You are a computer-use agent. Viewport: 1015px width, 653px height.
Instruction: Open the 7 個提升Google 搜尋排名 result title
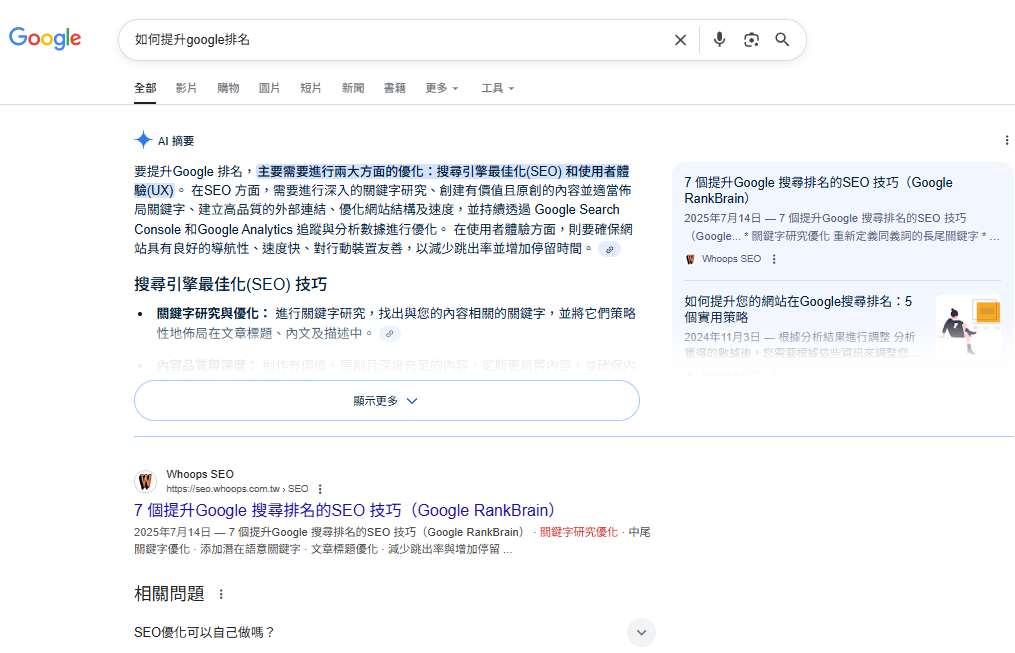(344, 510)
